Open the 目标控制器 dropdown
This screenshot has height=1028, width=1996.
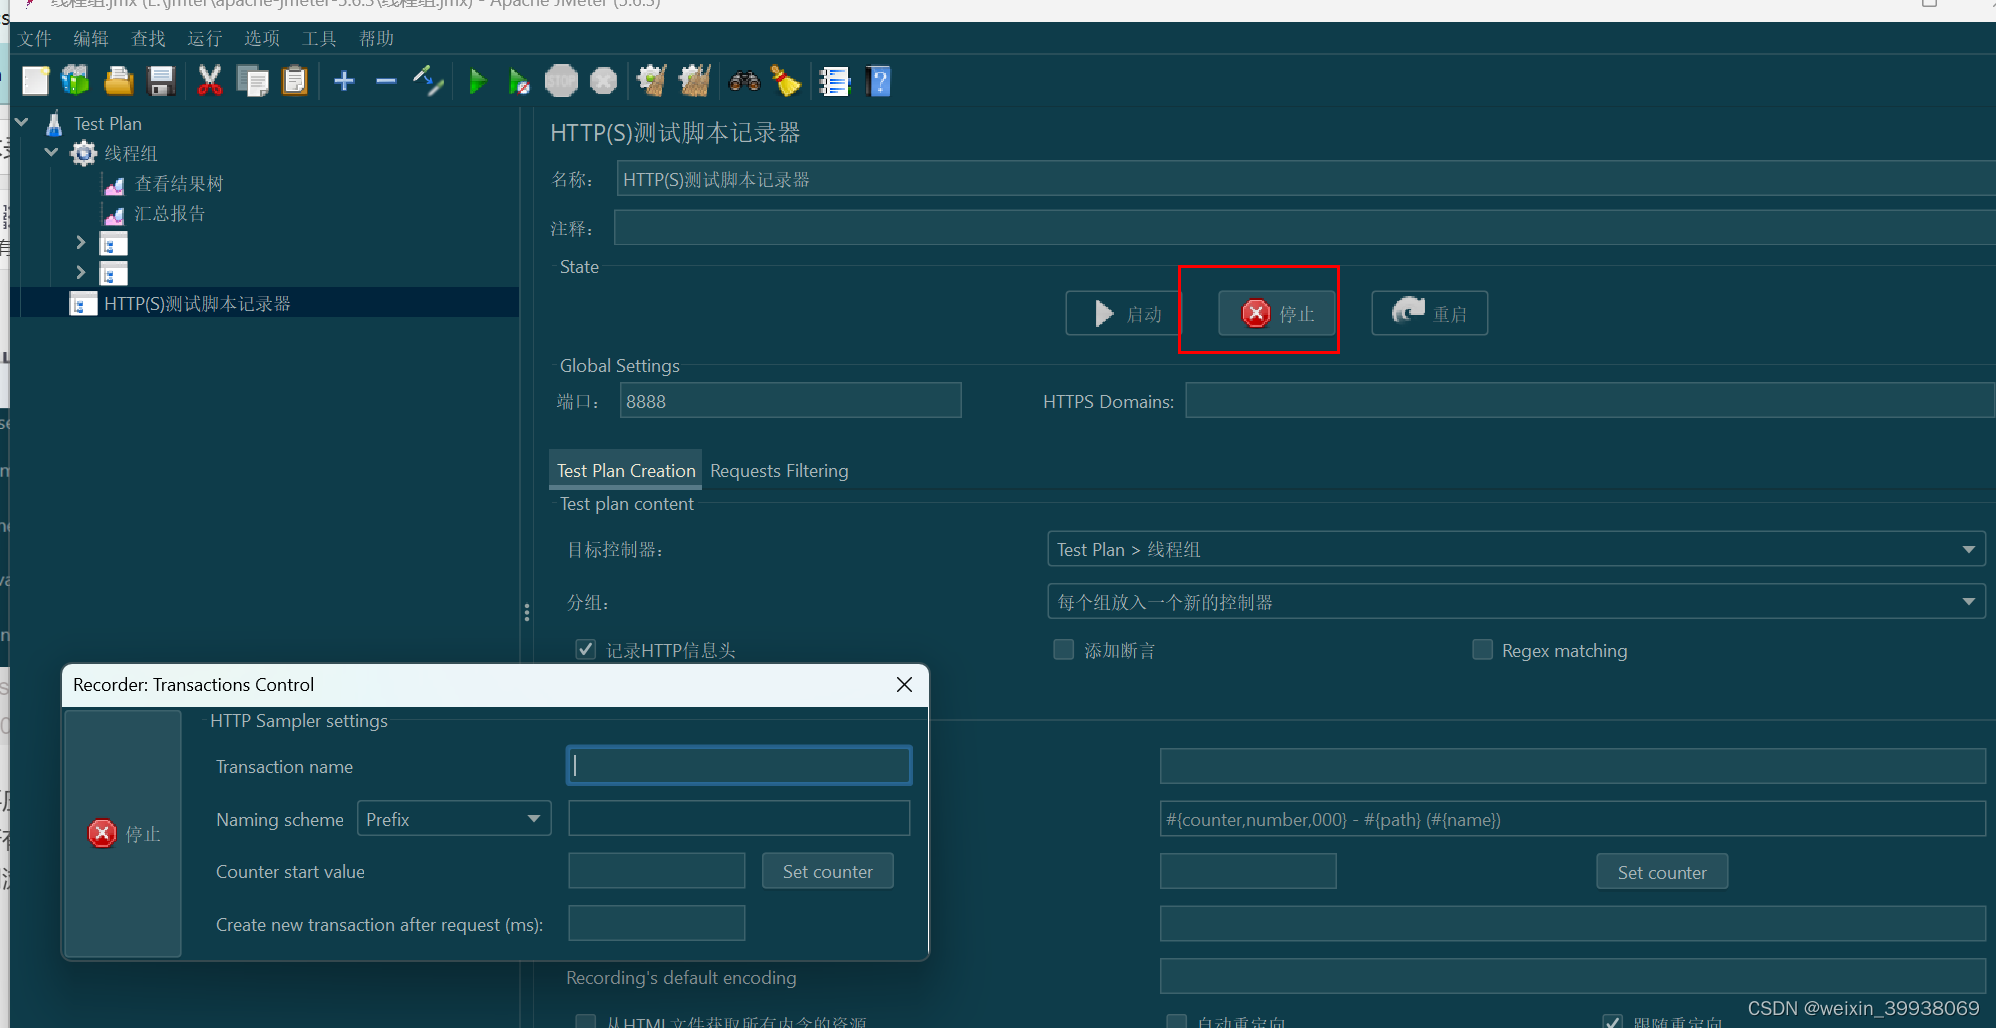pyautogui.click(x=1516, y=549)
